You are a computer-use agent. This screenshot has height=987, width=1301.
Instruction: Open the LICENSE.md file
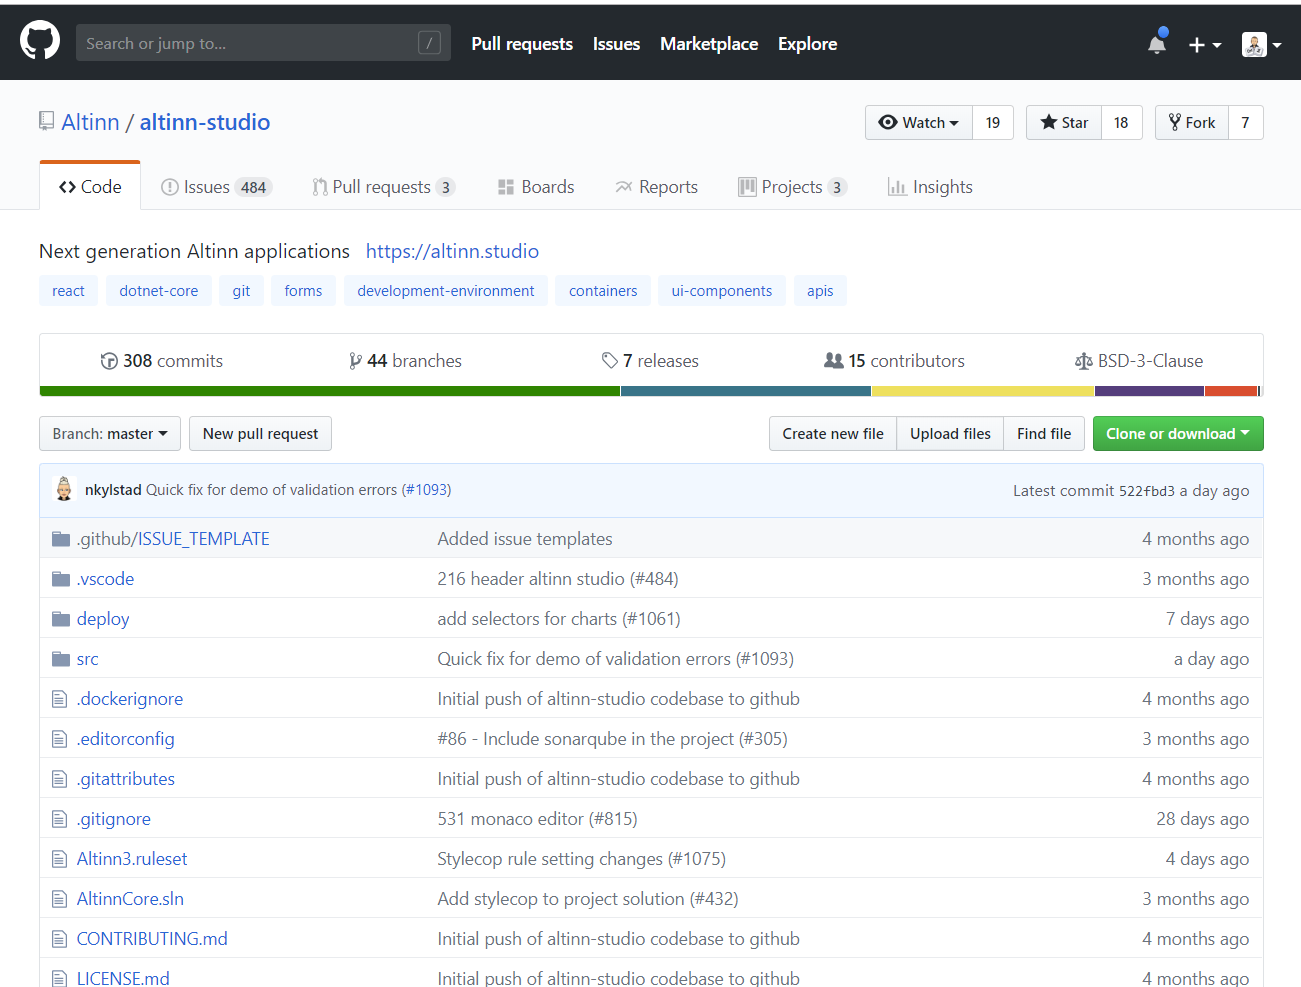click(123, 977)
